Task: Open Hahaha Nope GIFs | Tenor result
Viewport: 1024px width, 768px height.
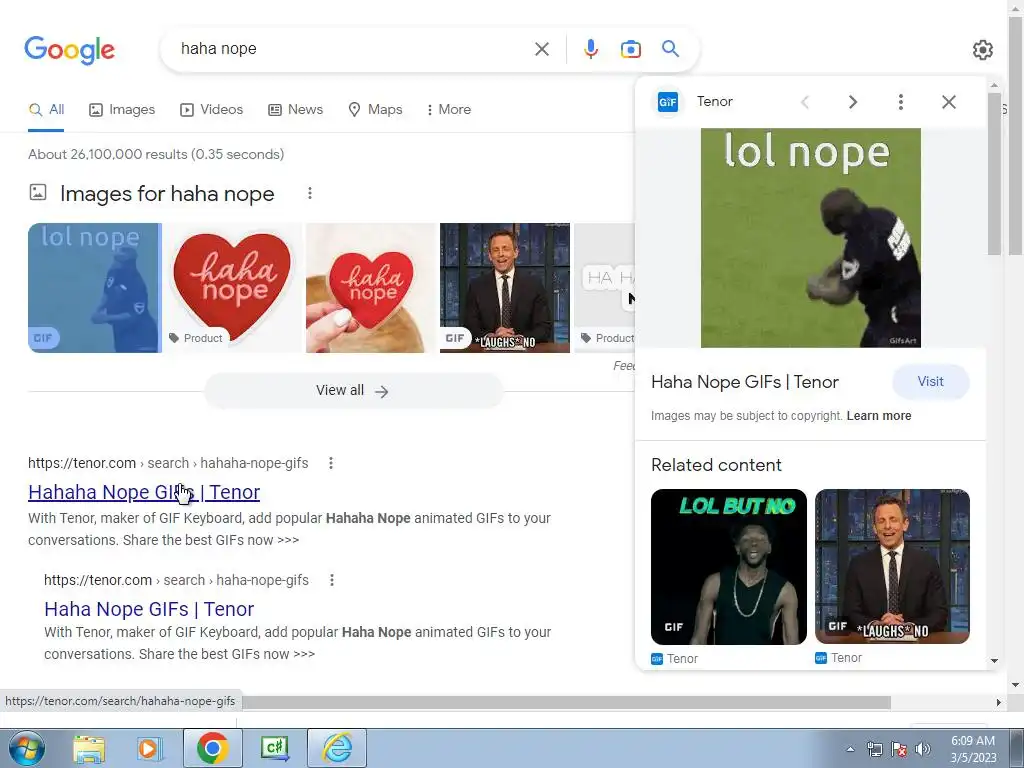Action: click(x=144, y=492)
